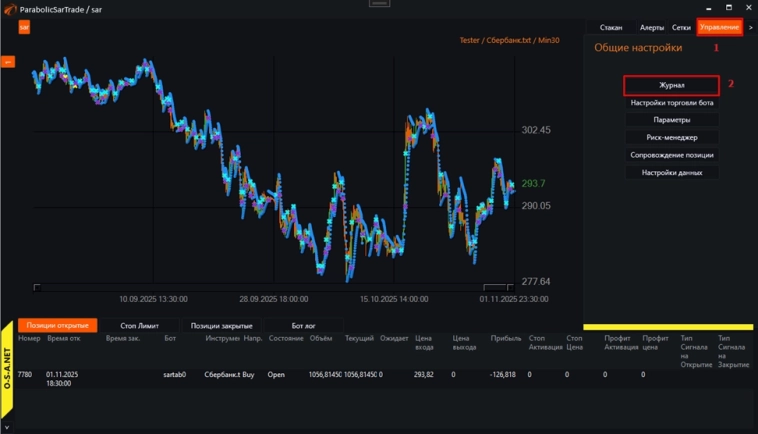Screen dimensions: 758x434
Task: Collapse panel with orange minus button left of chart
Action: pos(7,62)
